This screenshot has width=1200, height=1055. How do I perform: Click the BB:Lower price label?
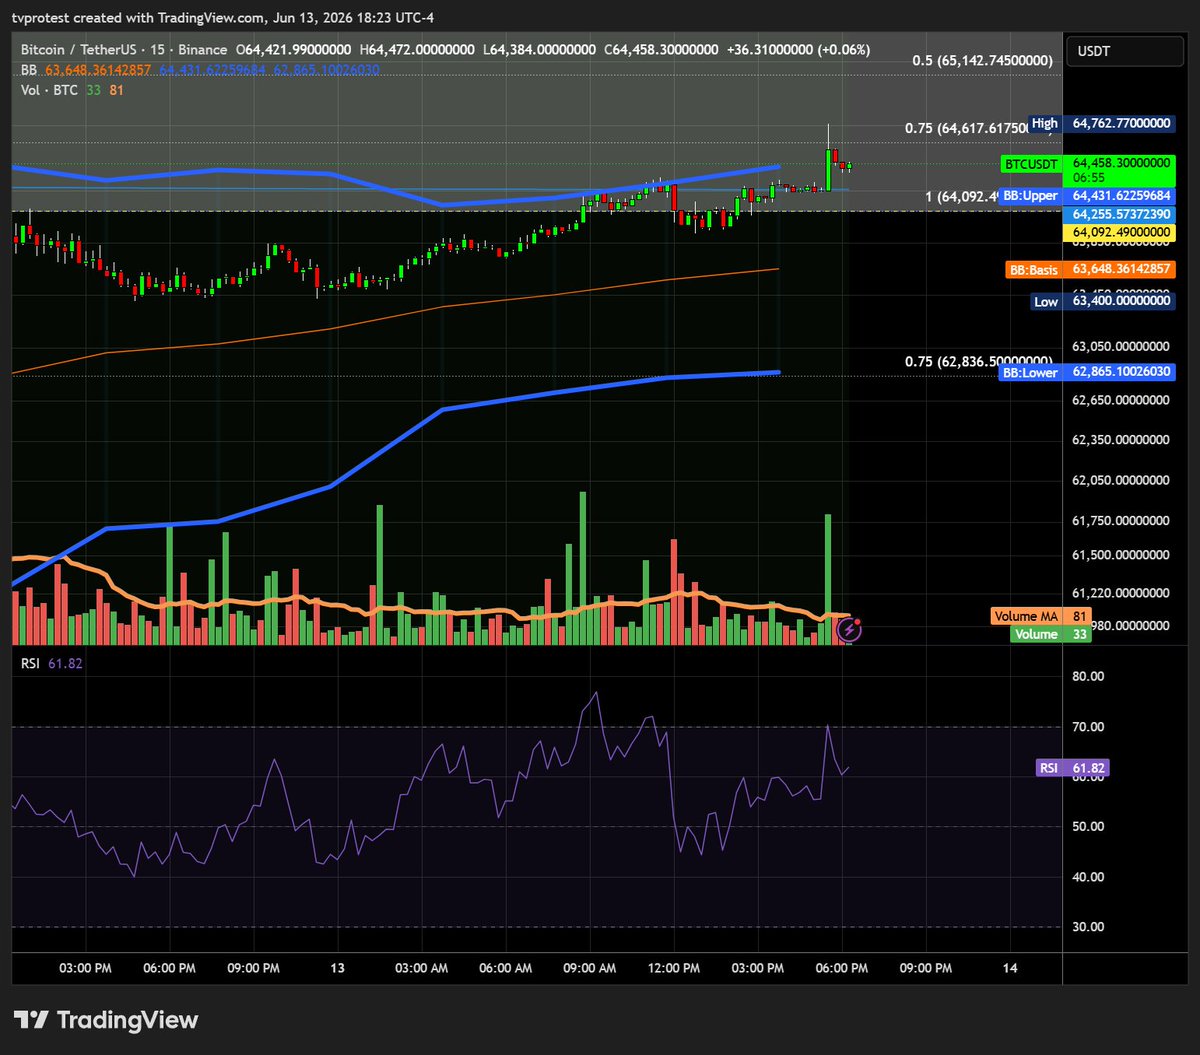[1087, 372]
